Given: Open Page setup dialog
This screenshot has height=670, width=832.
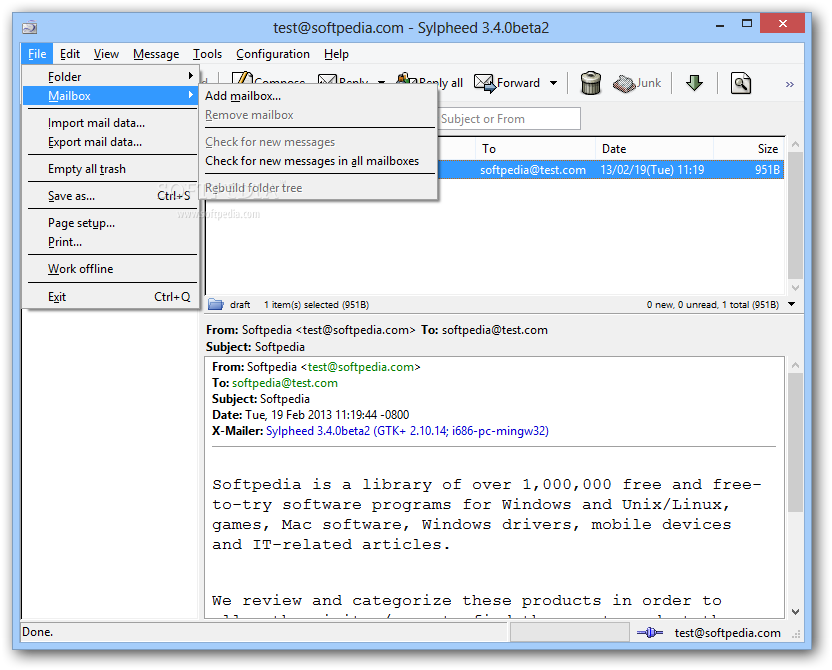Looking at the screenshot, I should (110, 223).
